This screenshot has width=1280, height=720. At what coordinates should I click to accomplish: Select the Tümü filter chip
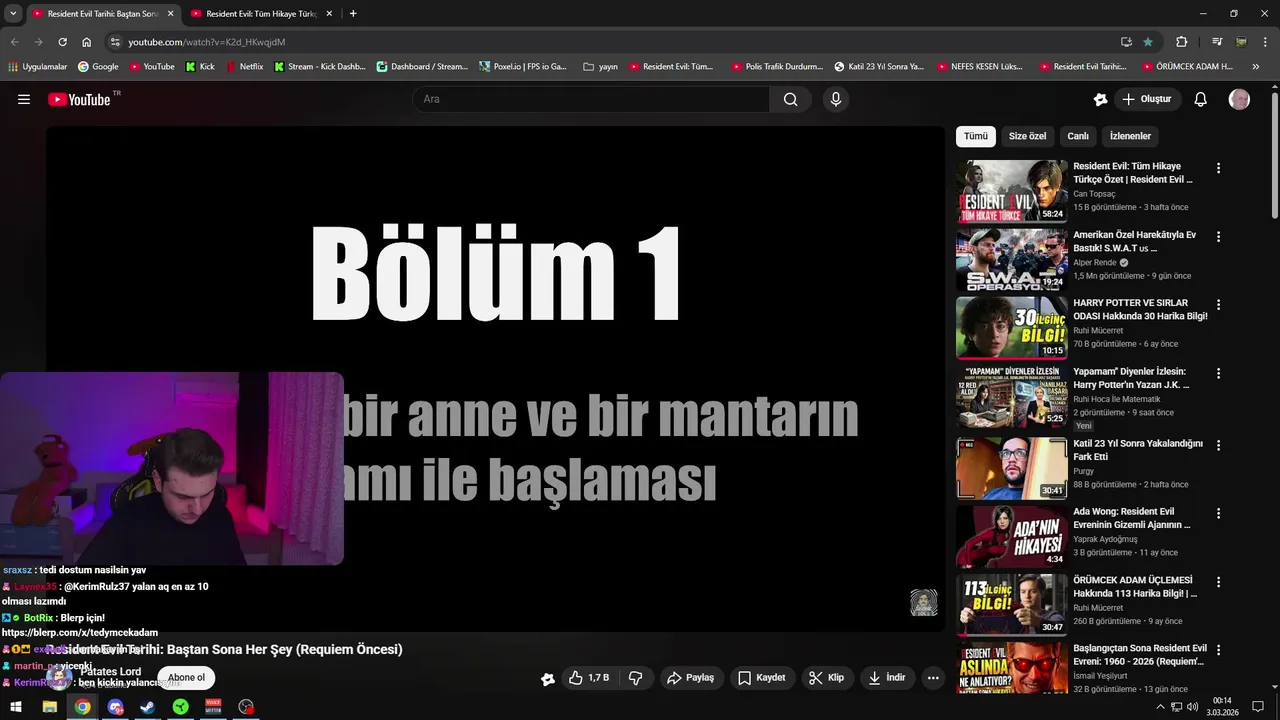976,136
